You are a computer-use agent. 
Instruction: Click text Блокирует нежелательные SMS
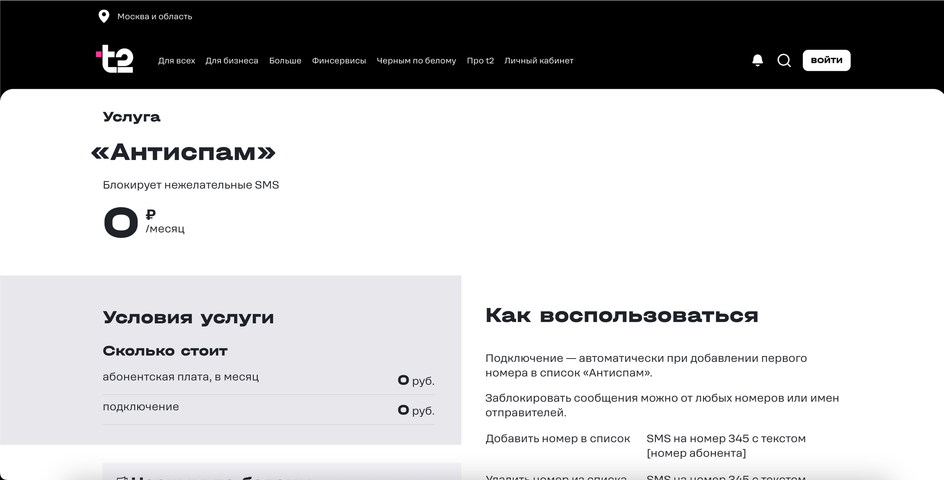point(191,185)
